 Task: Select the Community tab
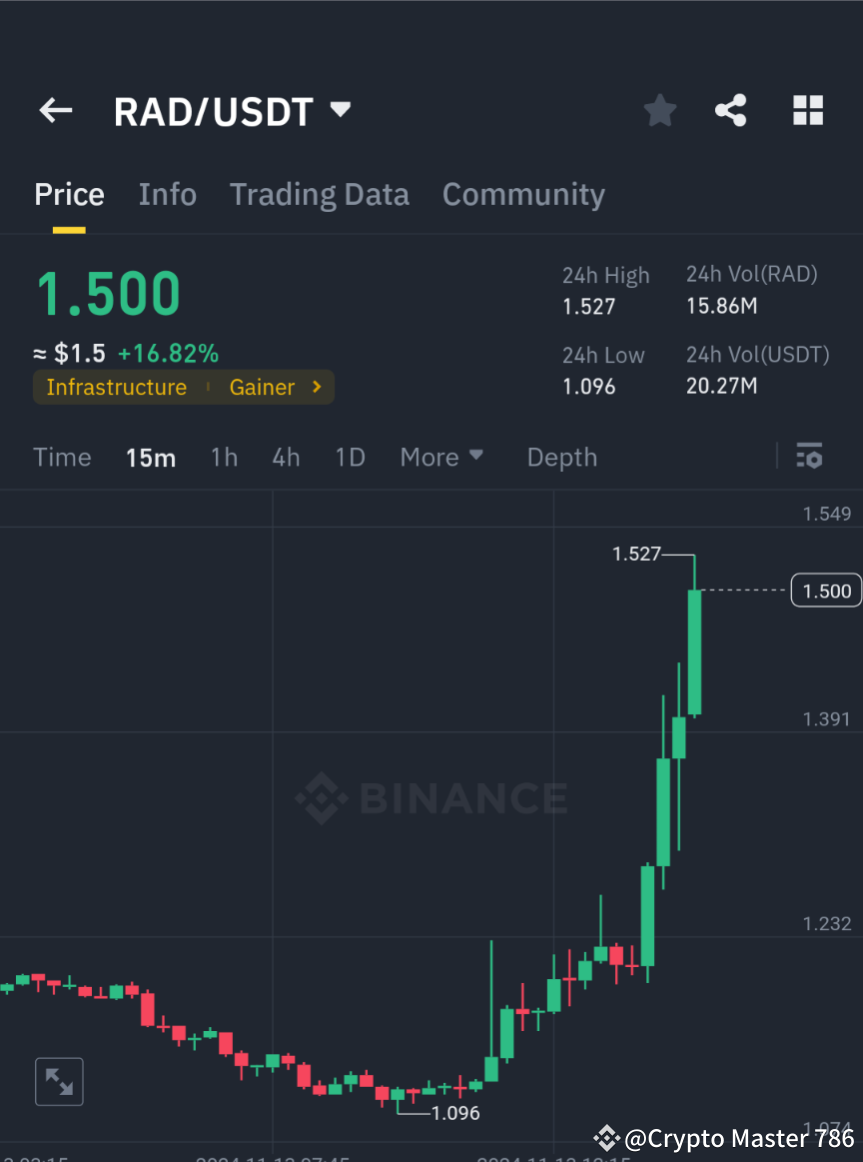523,194
